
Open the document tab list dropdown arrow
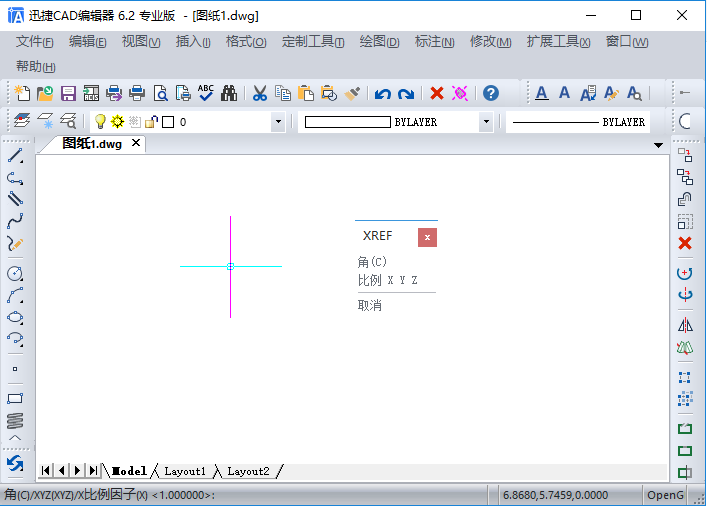[x=658, y=145]
